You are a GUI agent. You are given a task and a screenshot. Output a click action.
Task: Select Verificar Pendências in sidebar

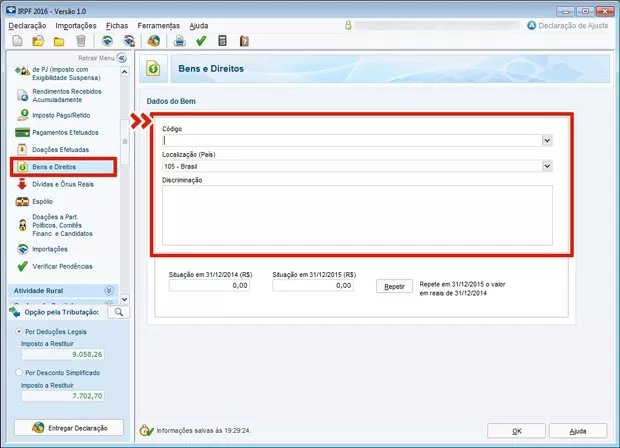point(61,266)
